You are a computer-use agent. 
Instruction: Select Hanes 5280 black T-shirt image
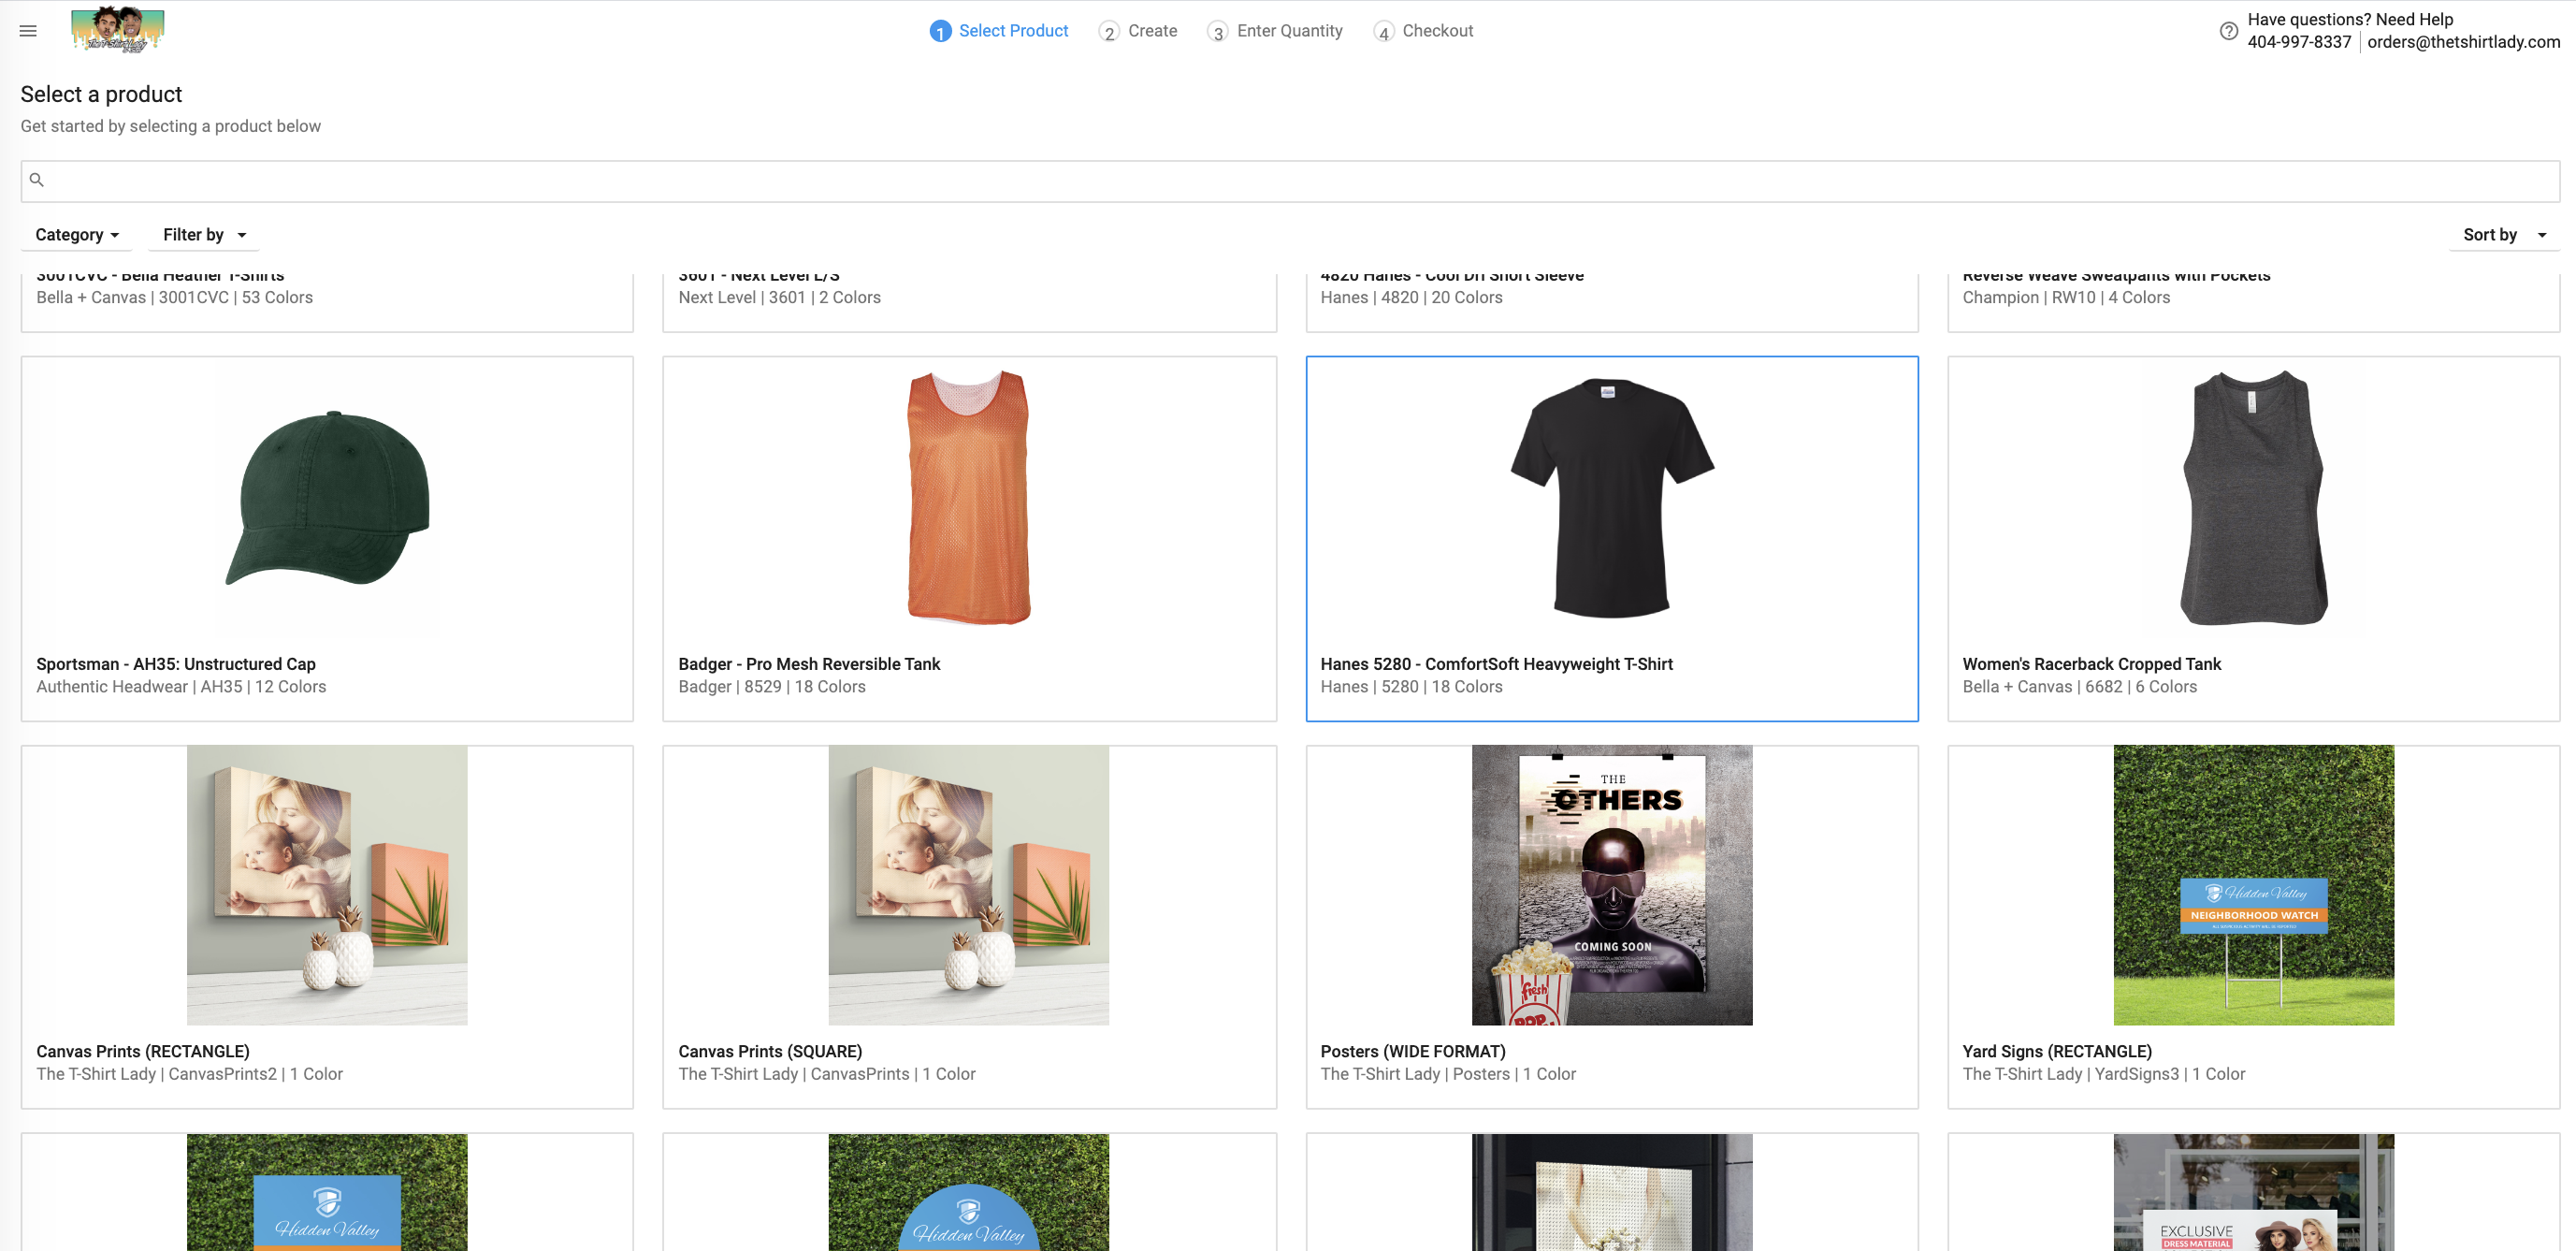pyautogui.click(x=1611, y=498)
